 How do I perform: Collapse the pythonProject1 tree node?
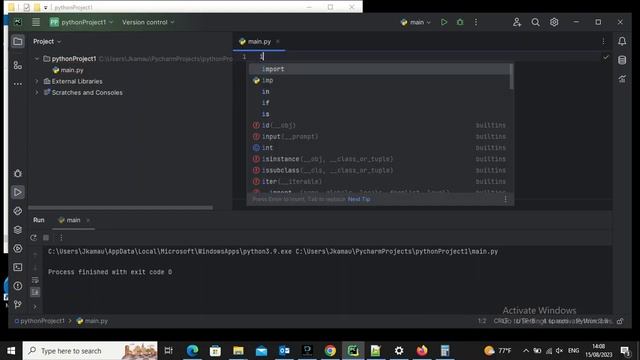(x=37, y=59)
